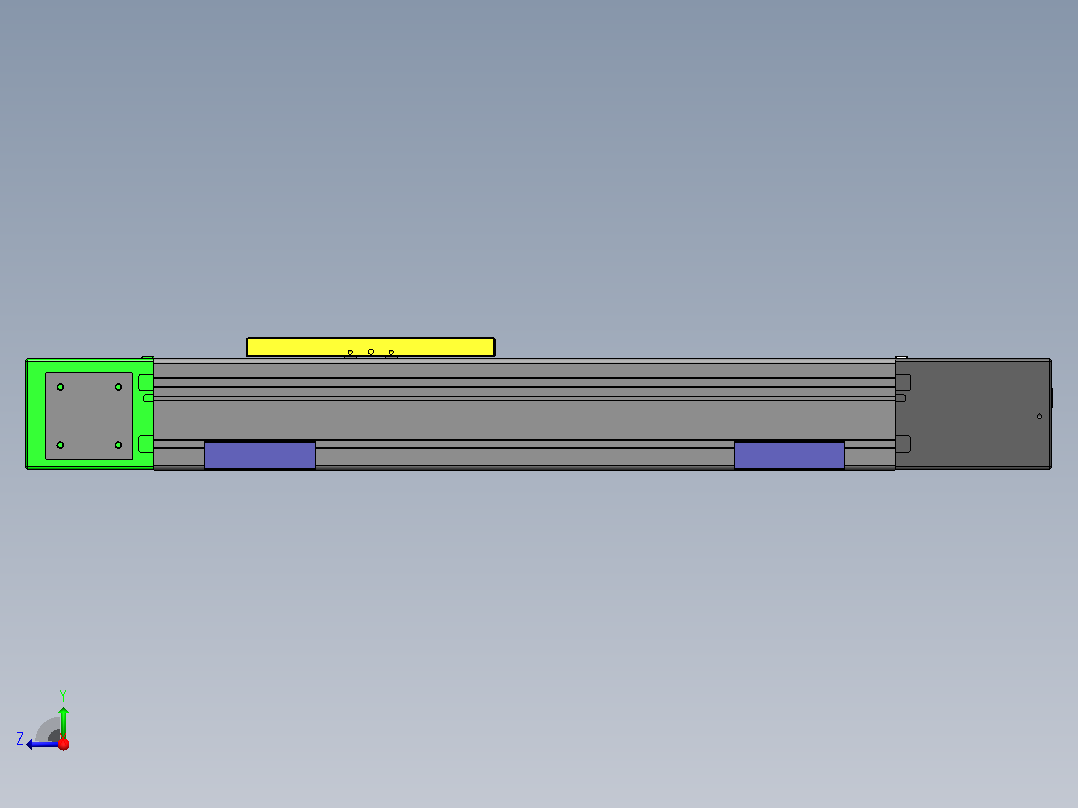This screenshot has width=1078, height=808.
Task: Select the yellow carriage plate on the rail
Action: 371,347
